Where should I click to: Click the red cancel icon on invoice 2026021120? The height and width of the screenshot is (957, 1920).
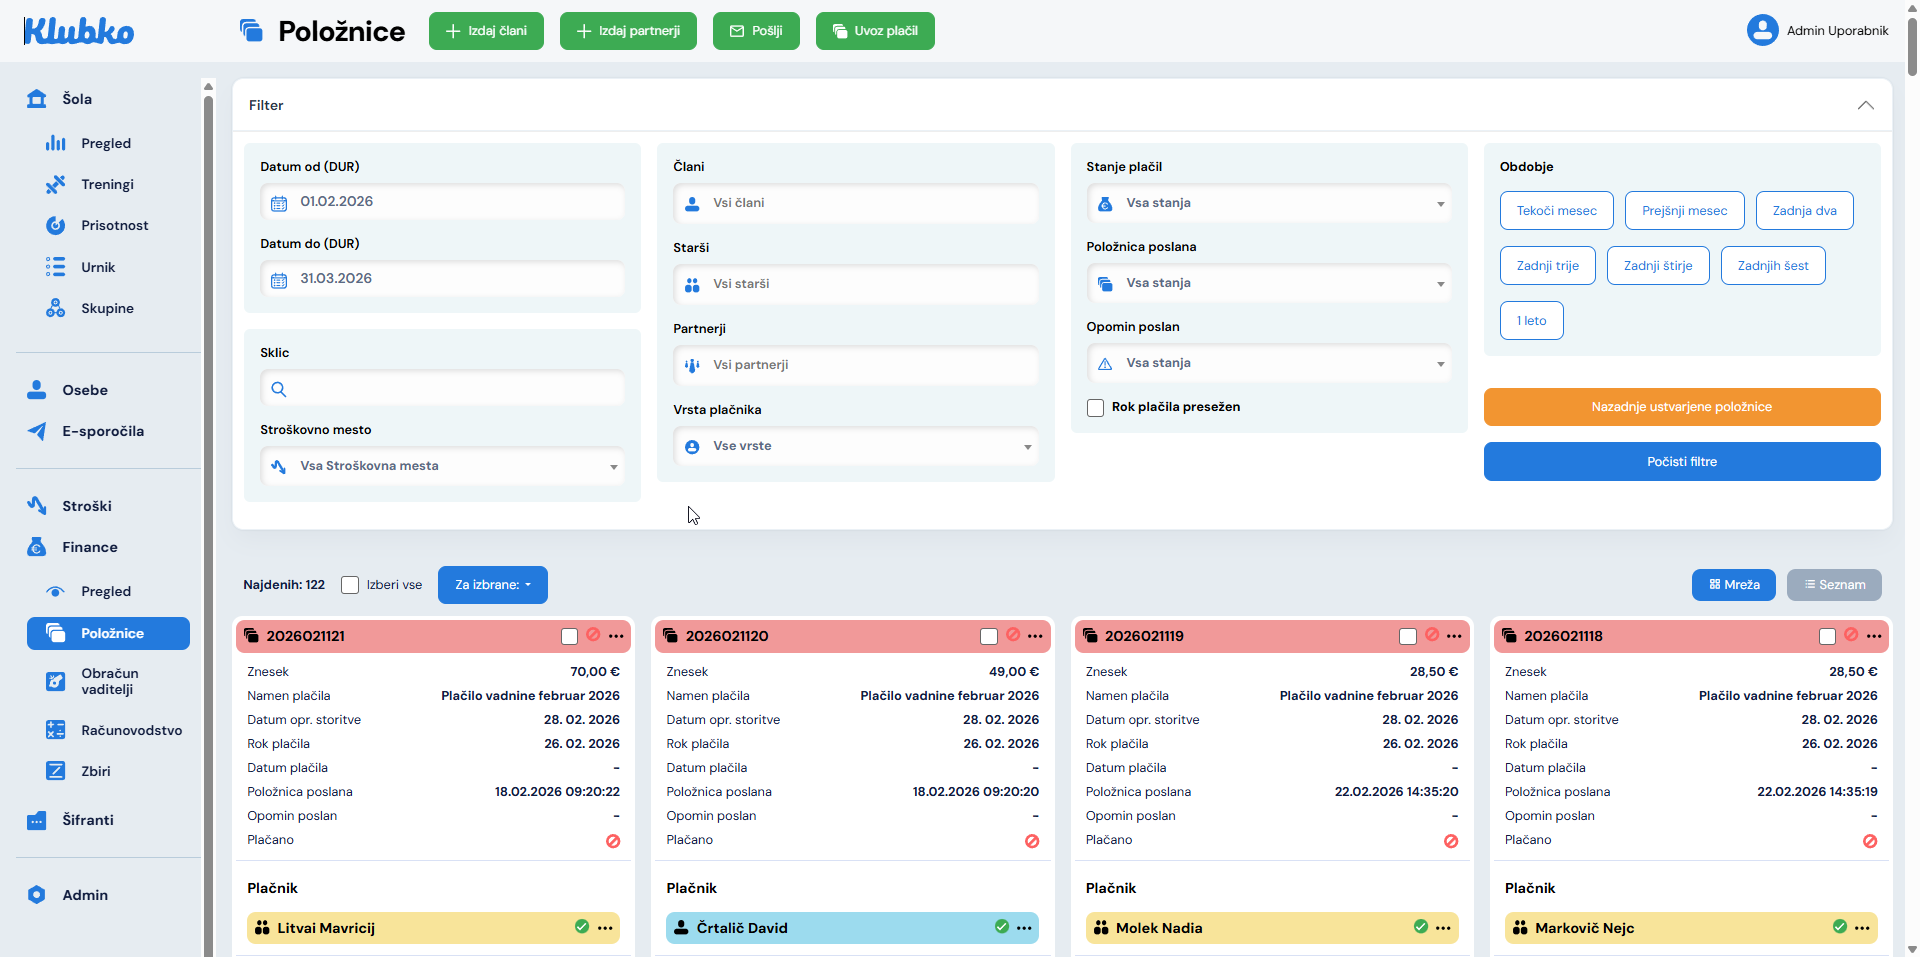pyautogui.click(x=1013, y=635)
